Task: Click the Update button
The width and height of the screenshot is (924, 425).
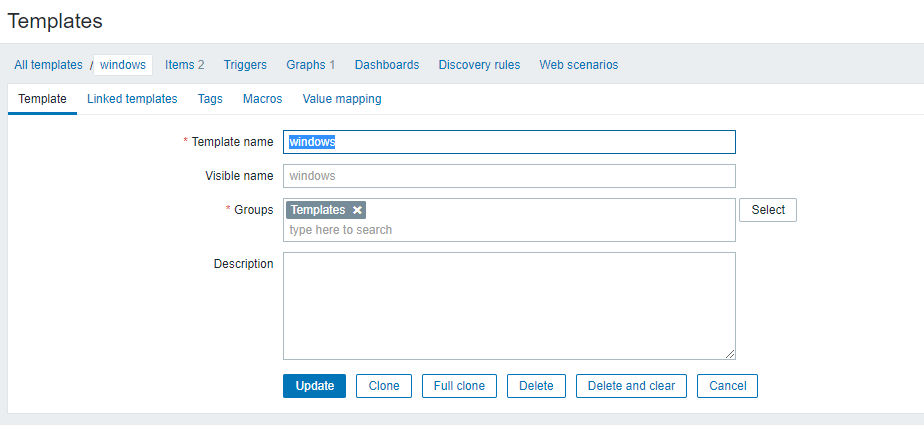Action: (x=314, y=386)
